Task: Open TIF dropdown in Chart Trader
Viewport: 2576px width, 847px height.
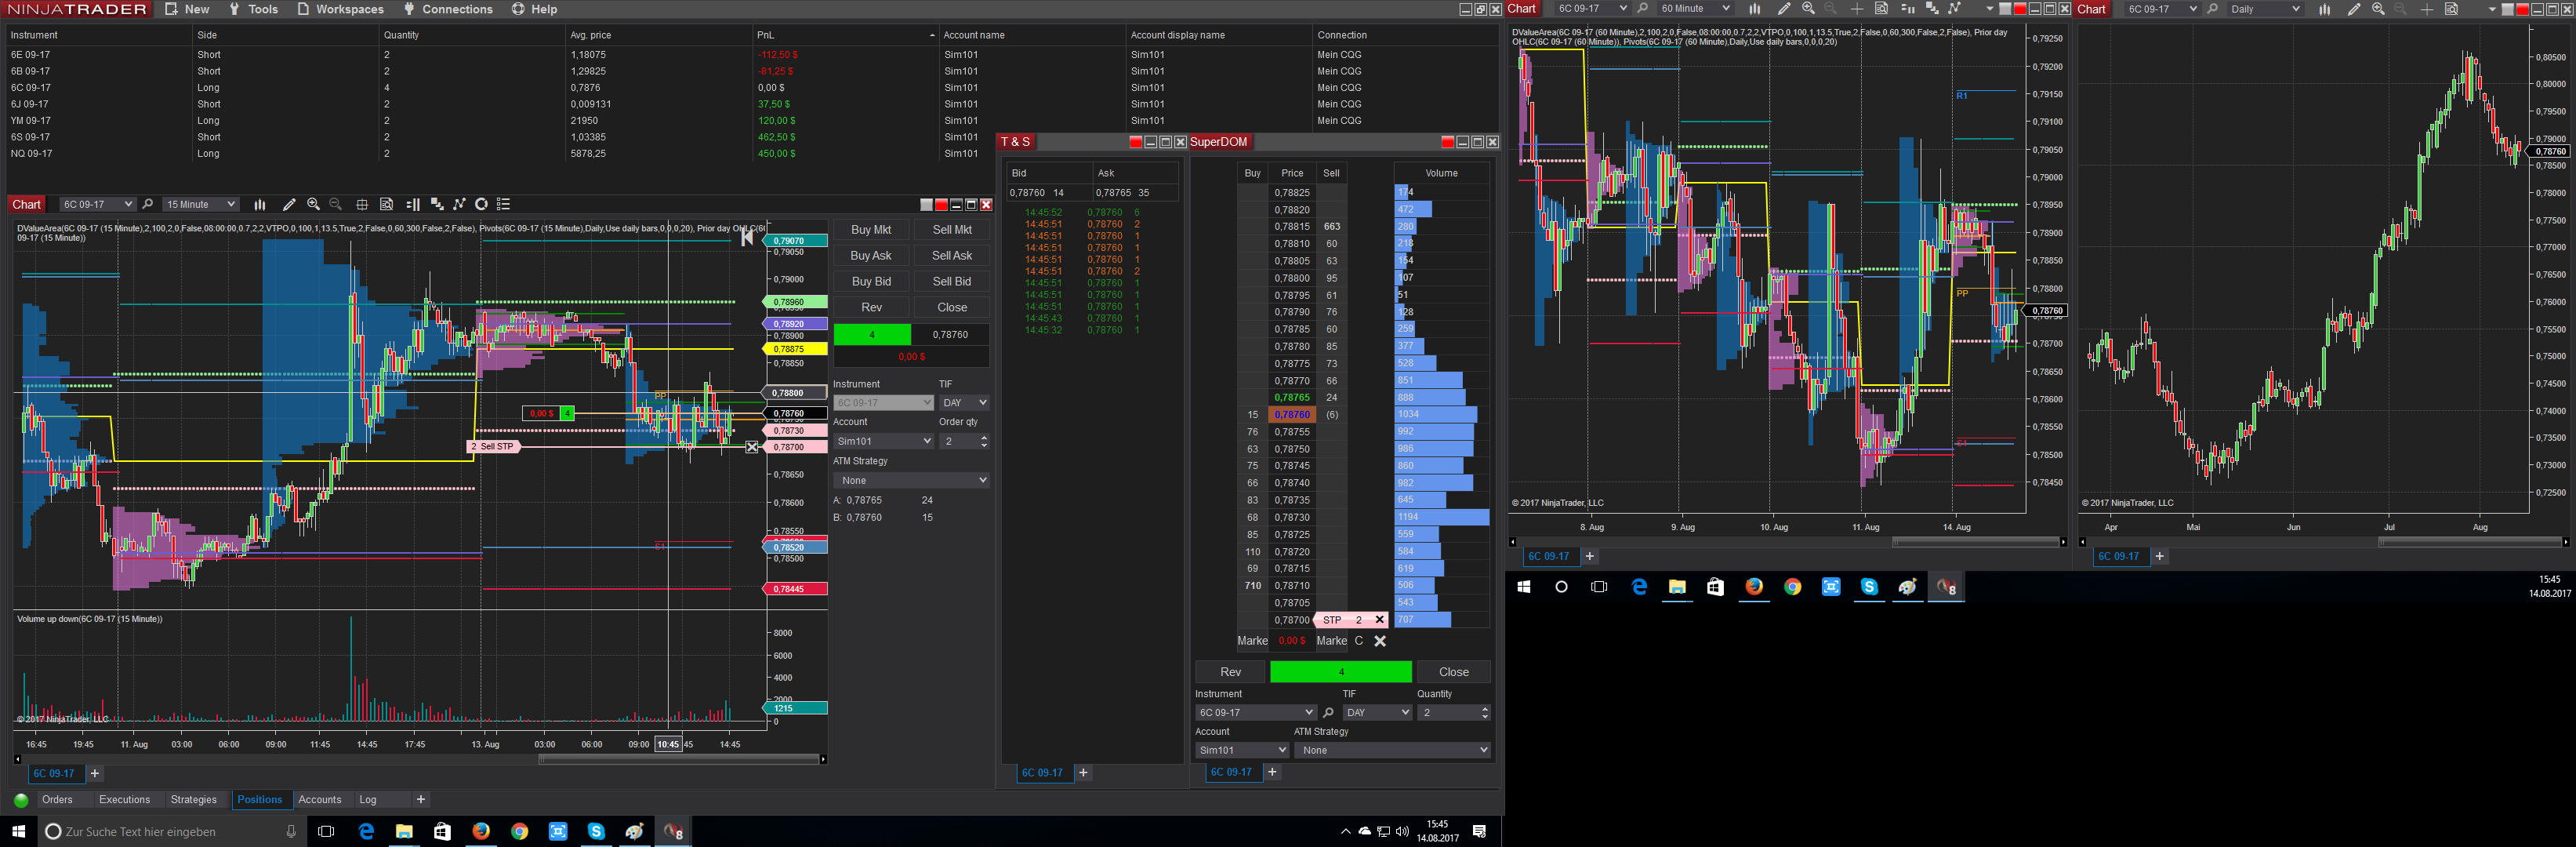Action: click(964, 403)
